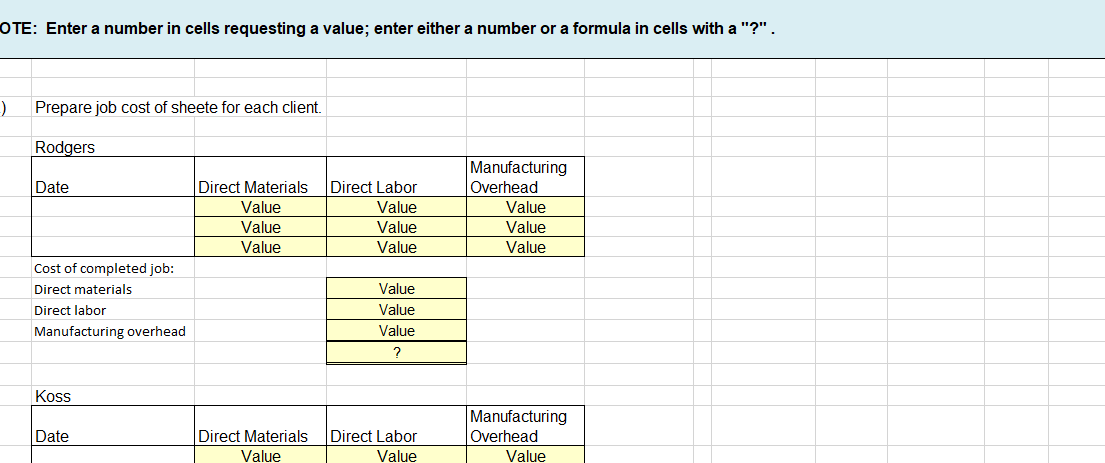This screenshot has width=1105, height=463.
Task: Select first Direct Materials Value cell for Rodgers
Action: (x=260, y=207)
